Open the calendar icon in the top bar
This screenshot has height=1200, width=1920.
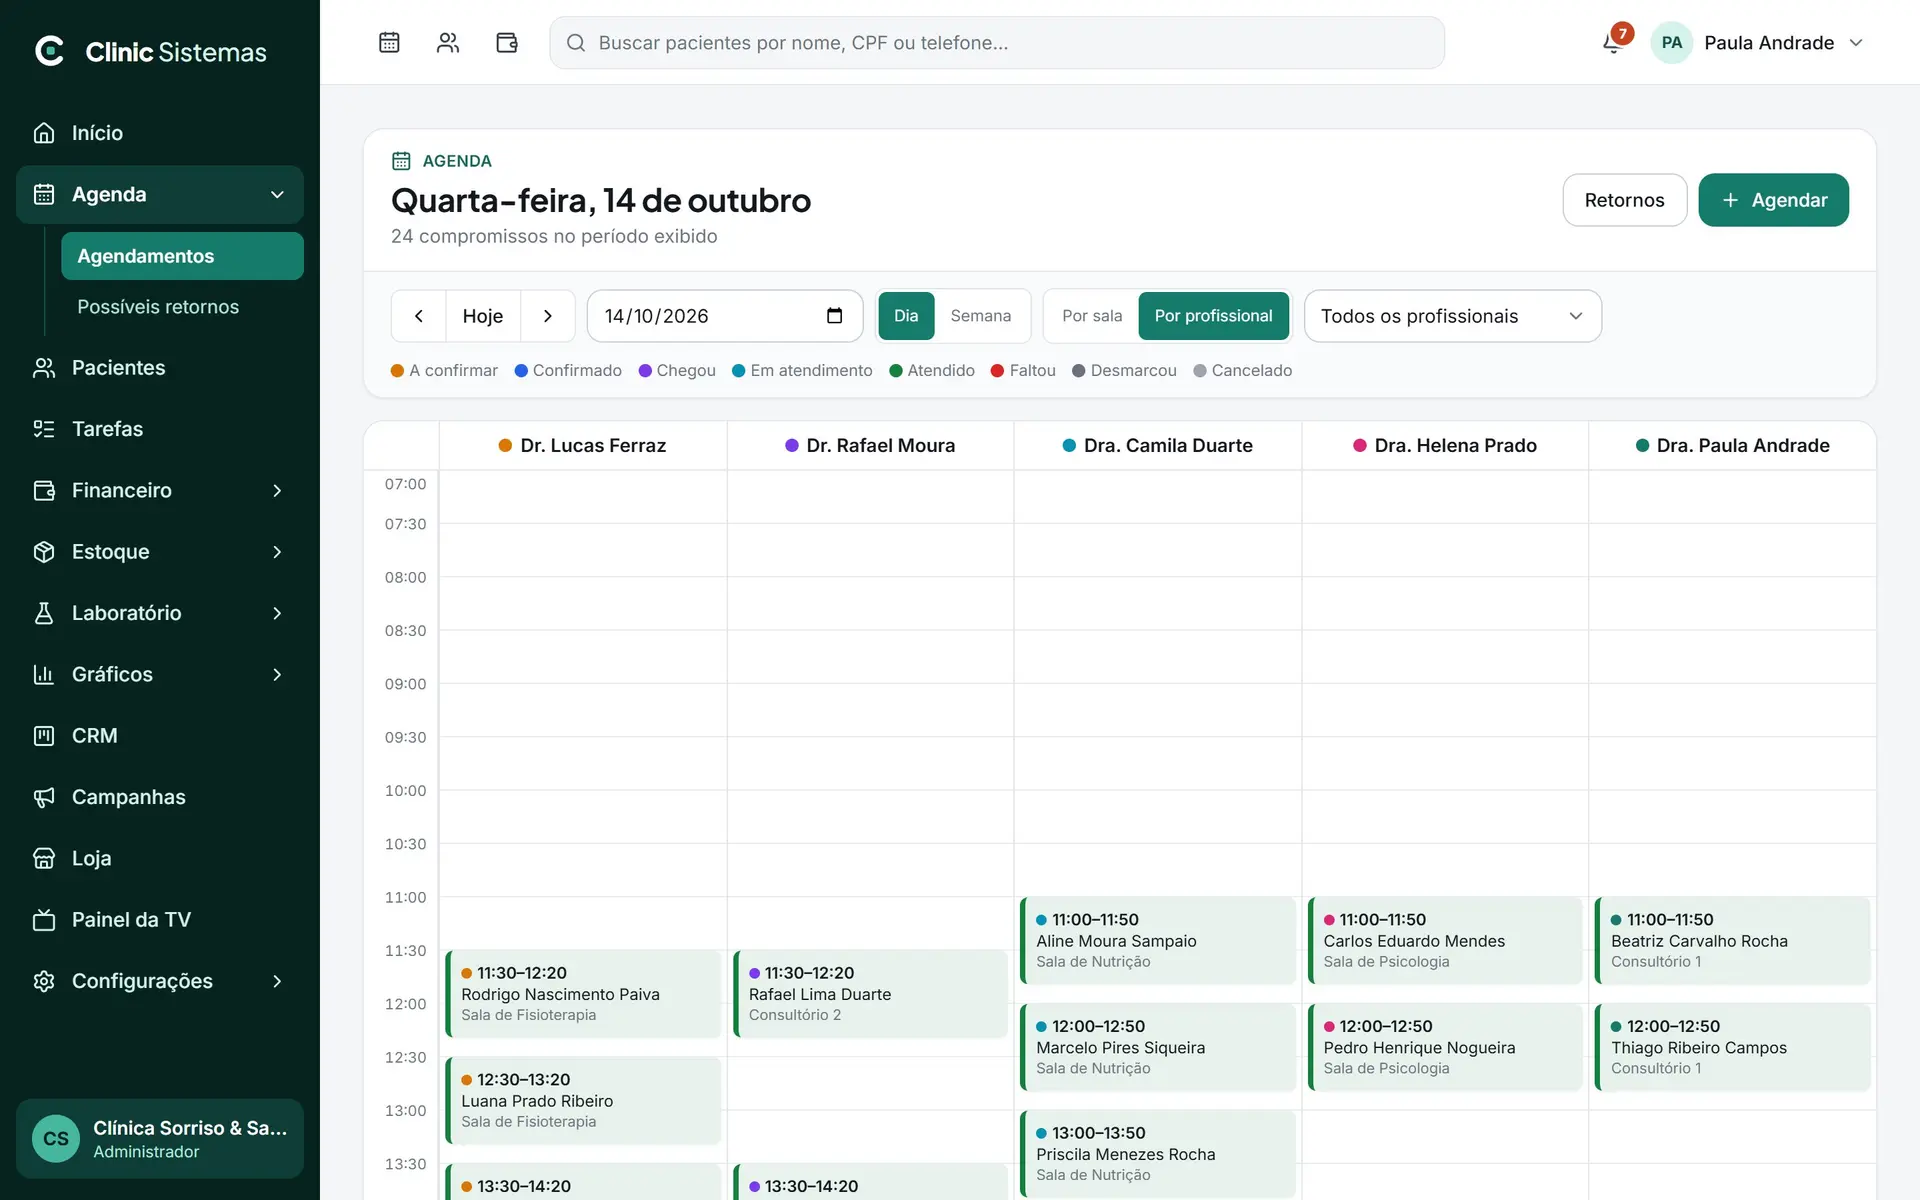click(389, 42)
